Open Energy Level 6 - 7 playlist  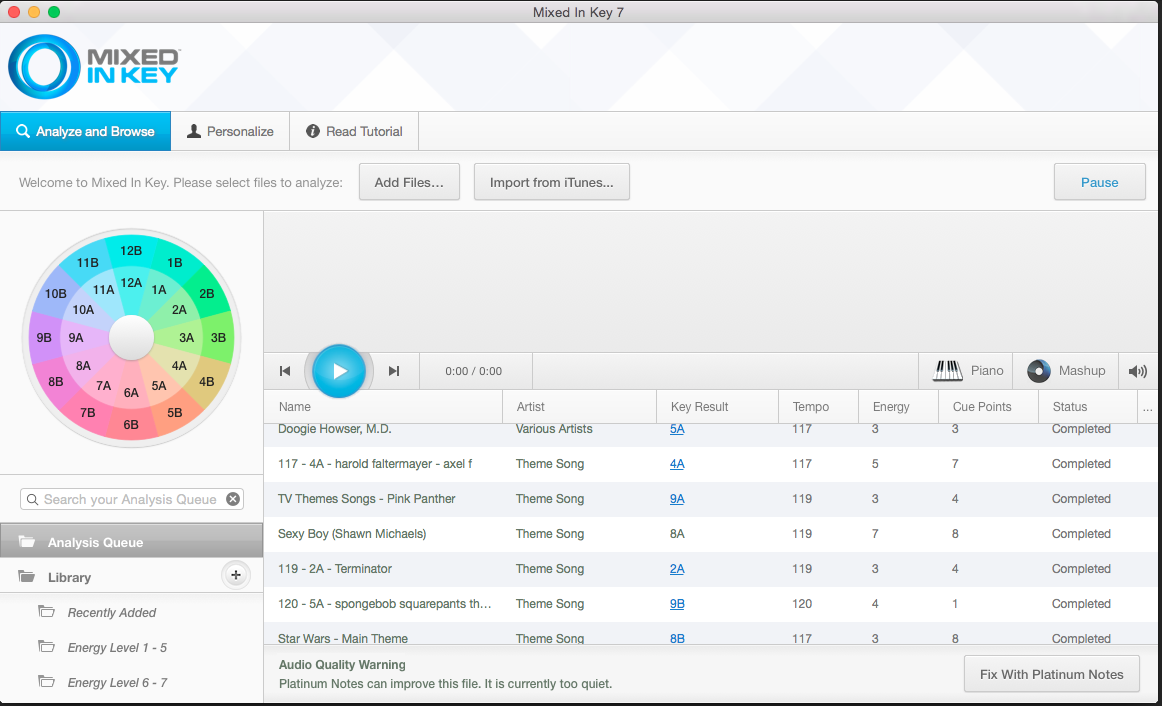[117, 682]
